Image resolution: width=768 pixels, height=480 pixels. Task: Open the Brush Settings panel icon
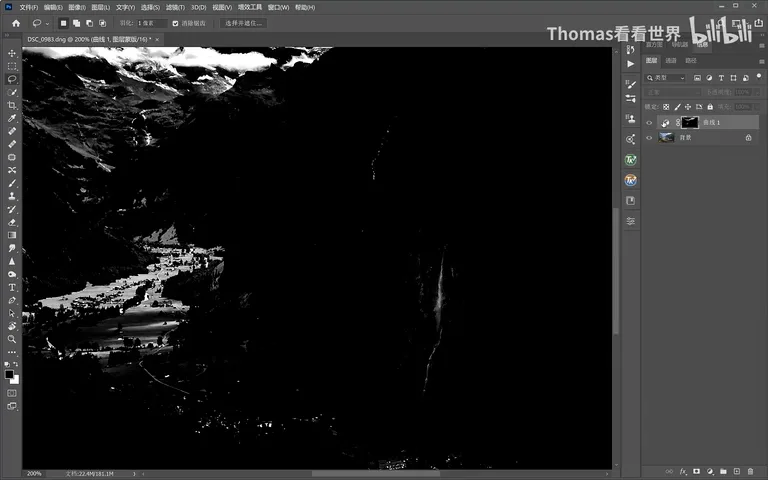click(630, 84)
